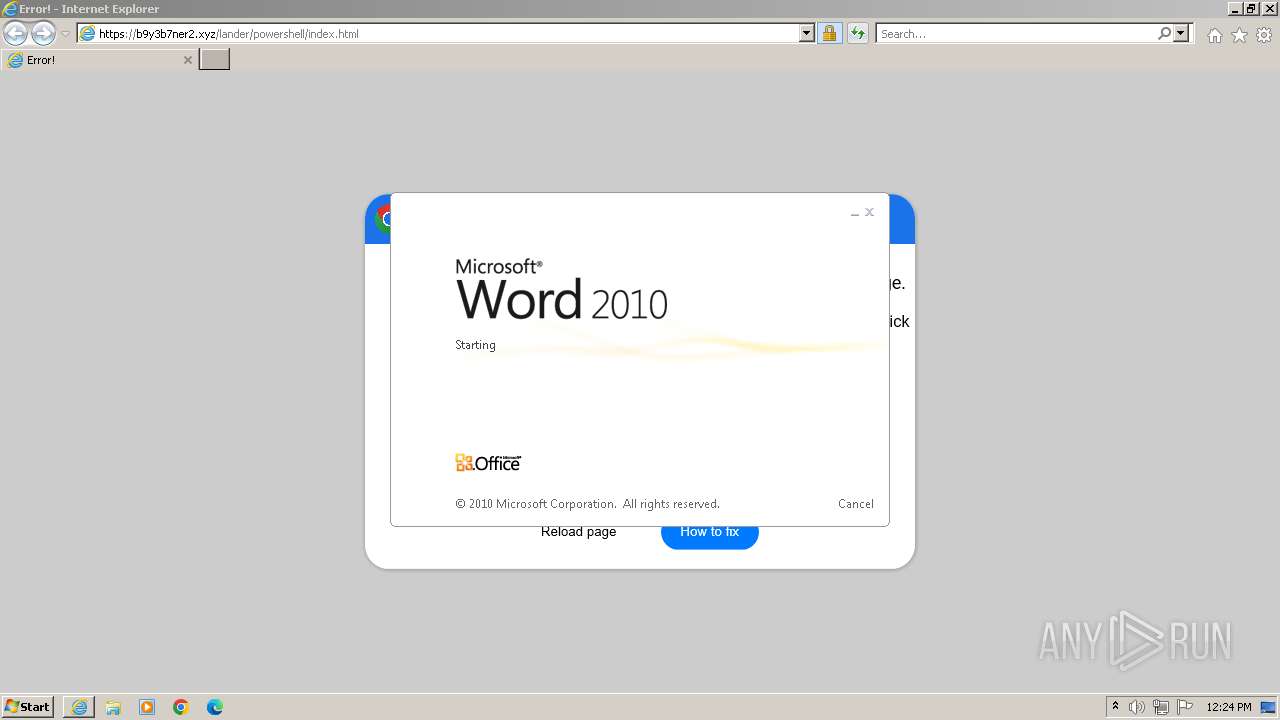Viewport: 1280px width, 720px height.
Task: Click the Reload page link
Action: click(x=578, y=532)
